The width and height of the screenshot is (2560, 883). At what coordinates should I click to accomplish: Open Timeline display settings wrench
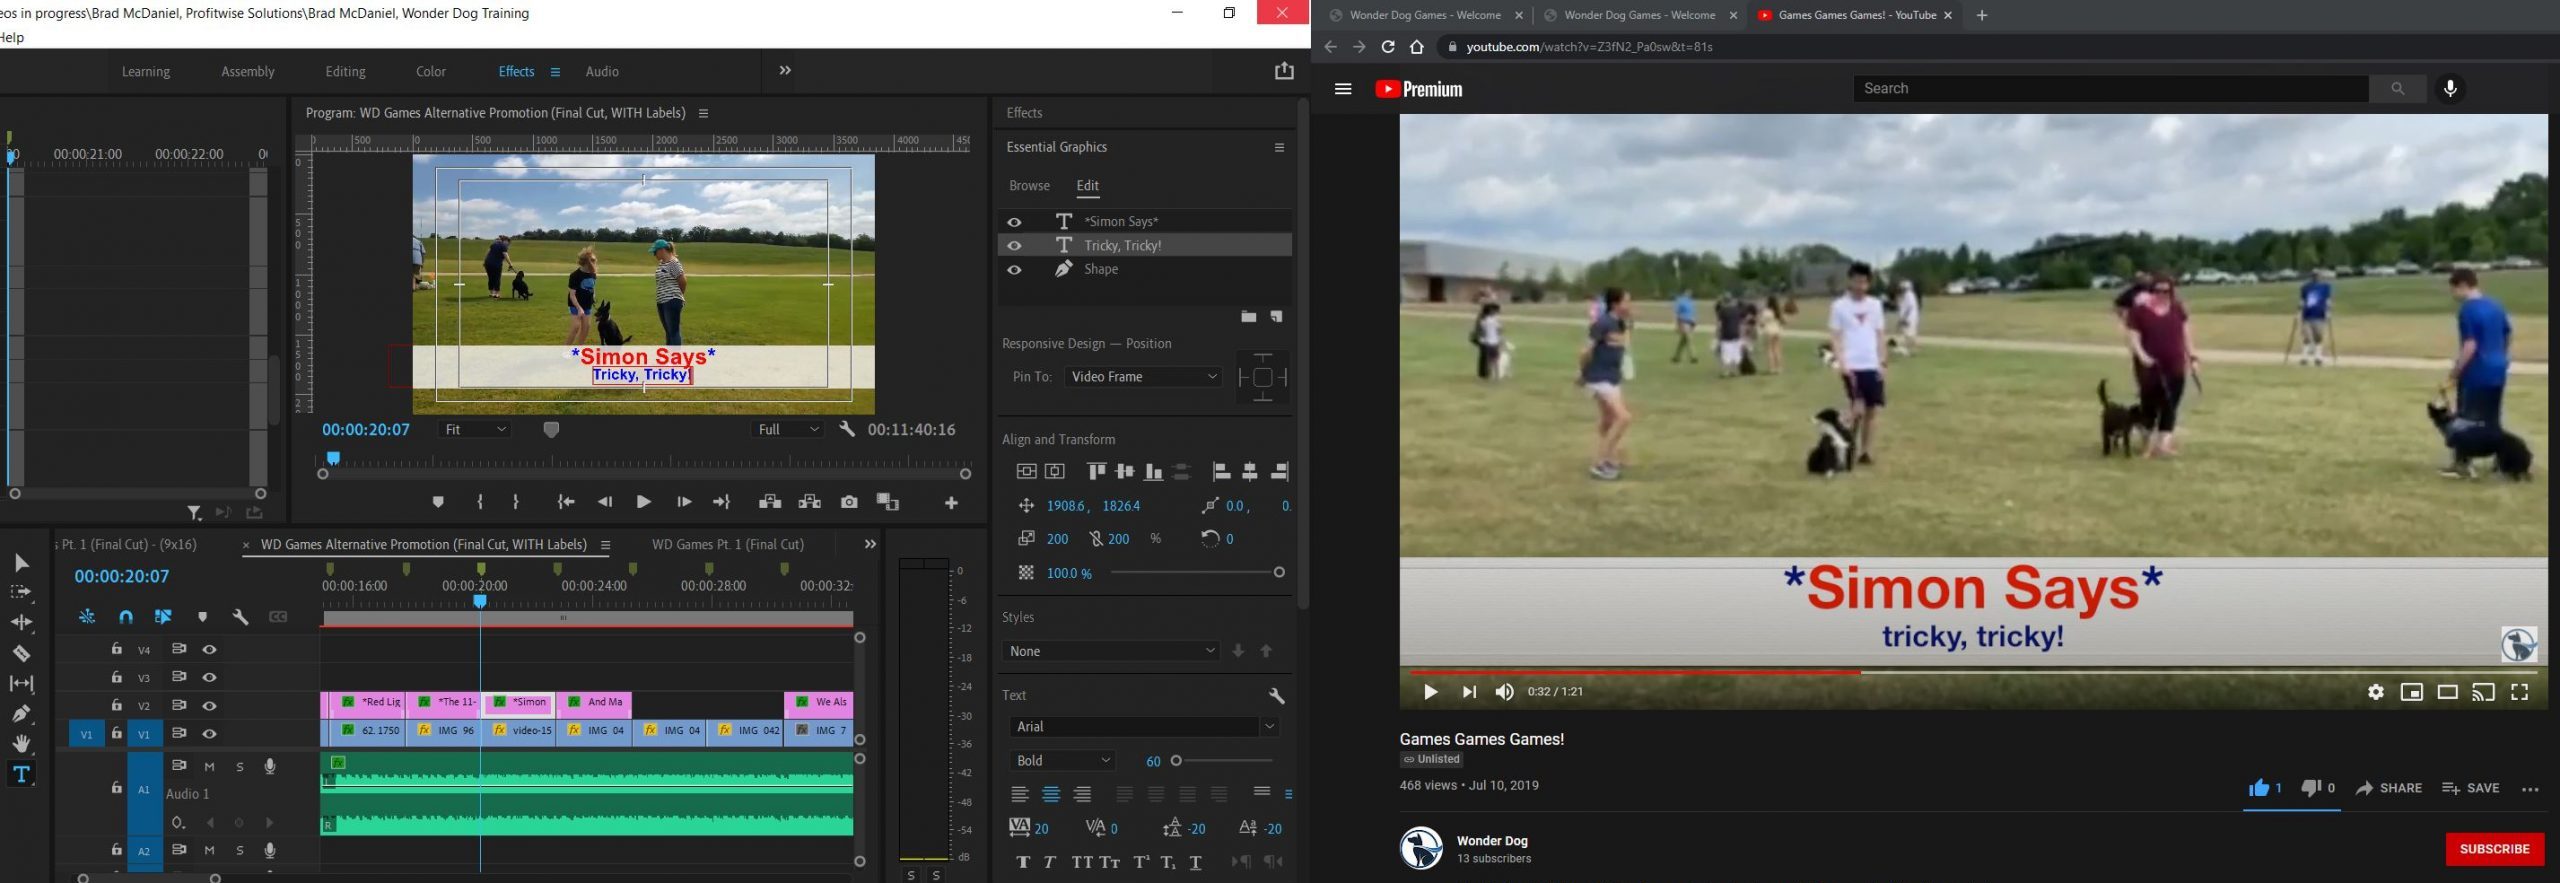[x=240, y=617]
